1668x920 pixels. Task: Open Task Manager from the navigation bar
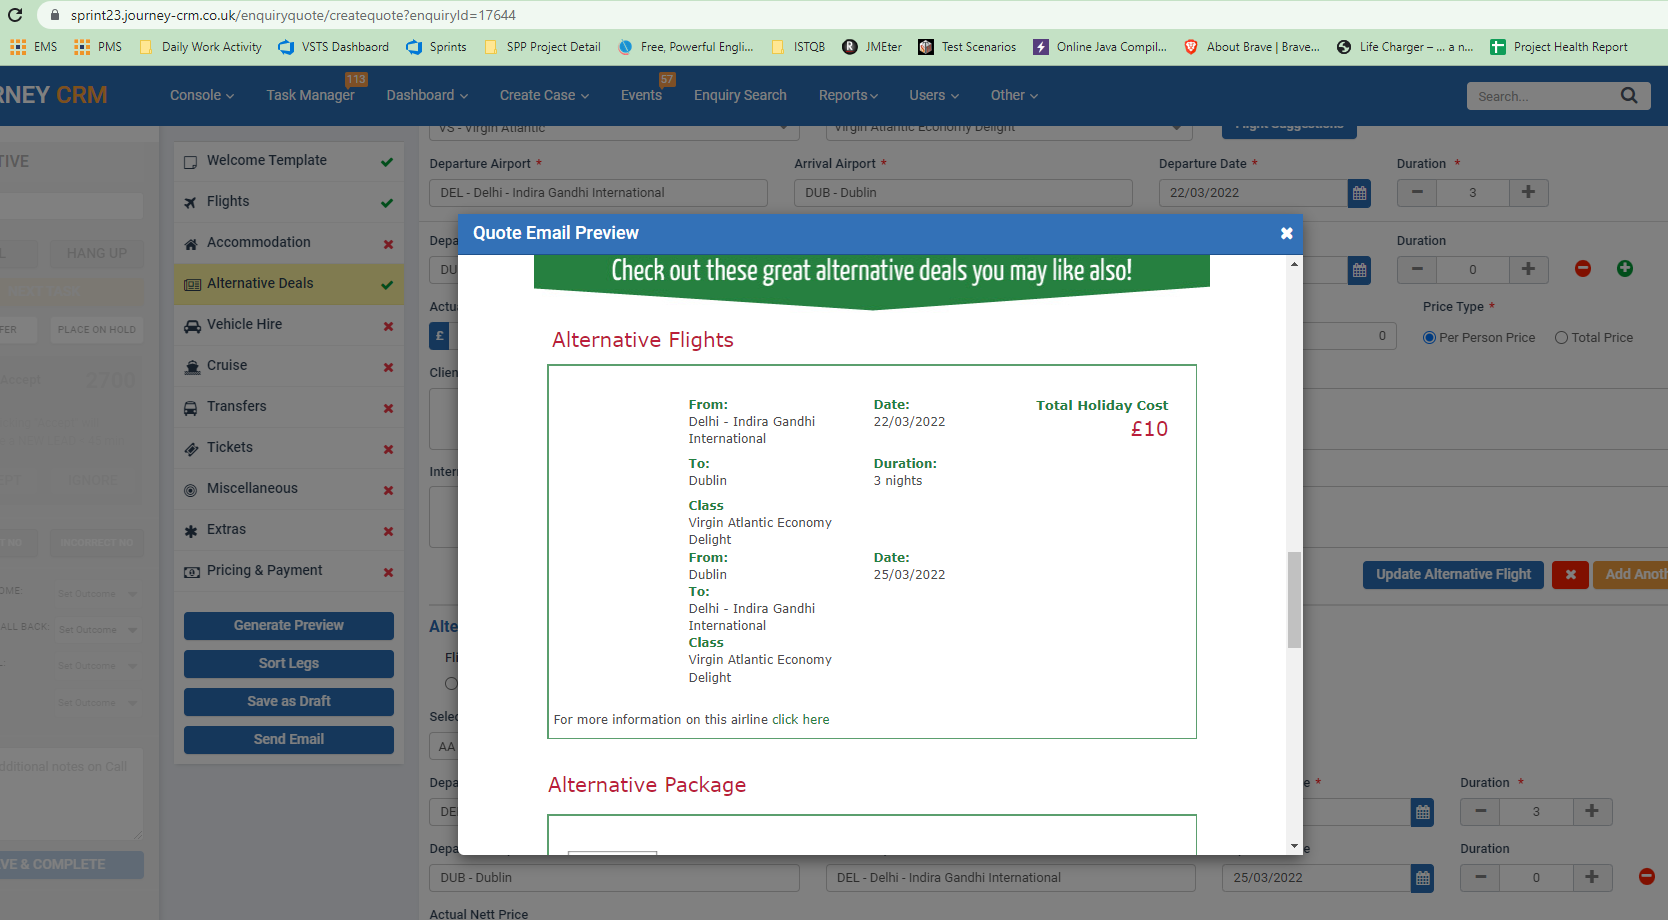click(x=310, y=95)
